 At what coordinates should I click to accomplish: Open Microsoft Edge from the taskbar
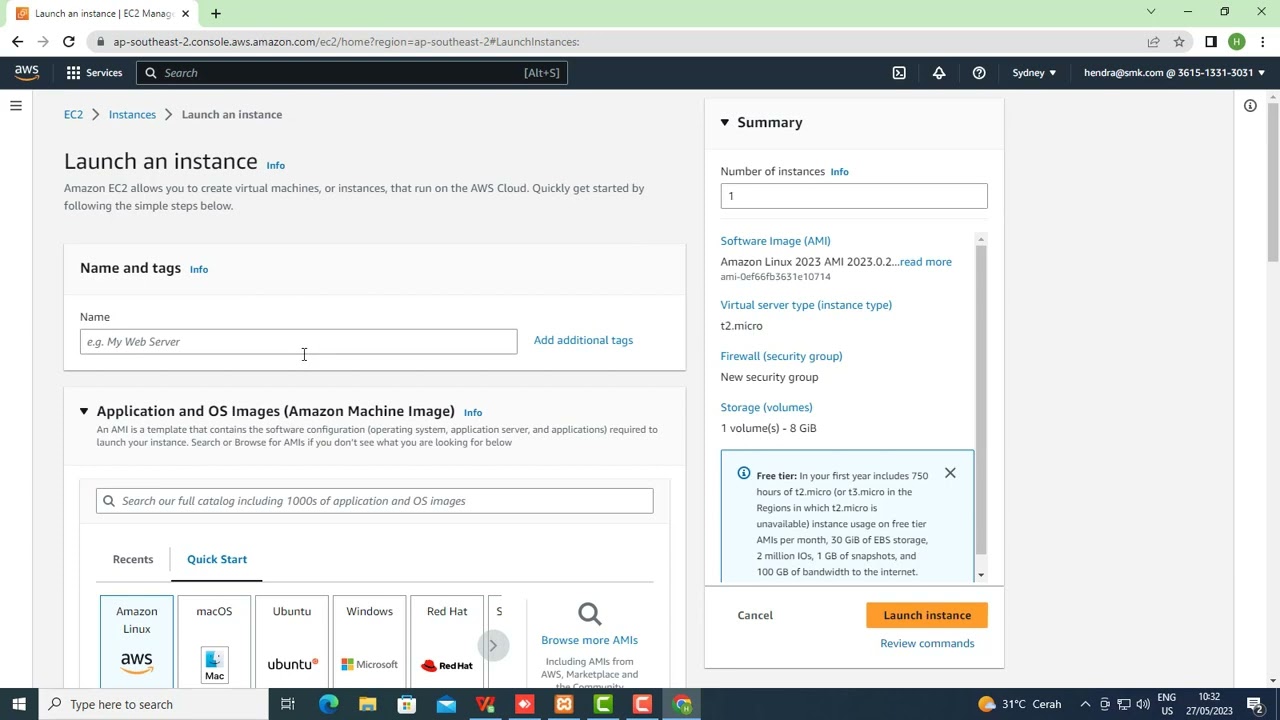pyautogui.click(x=328, y=704)
